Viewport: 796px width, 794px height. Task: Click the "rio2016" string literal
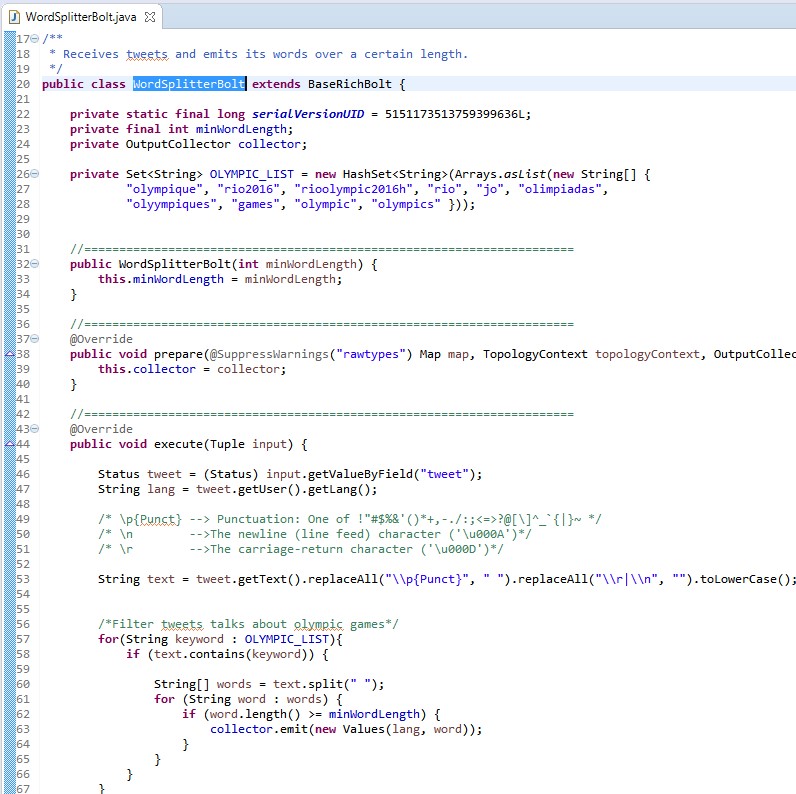[x=248, y=189]
